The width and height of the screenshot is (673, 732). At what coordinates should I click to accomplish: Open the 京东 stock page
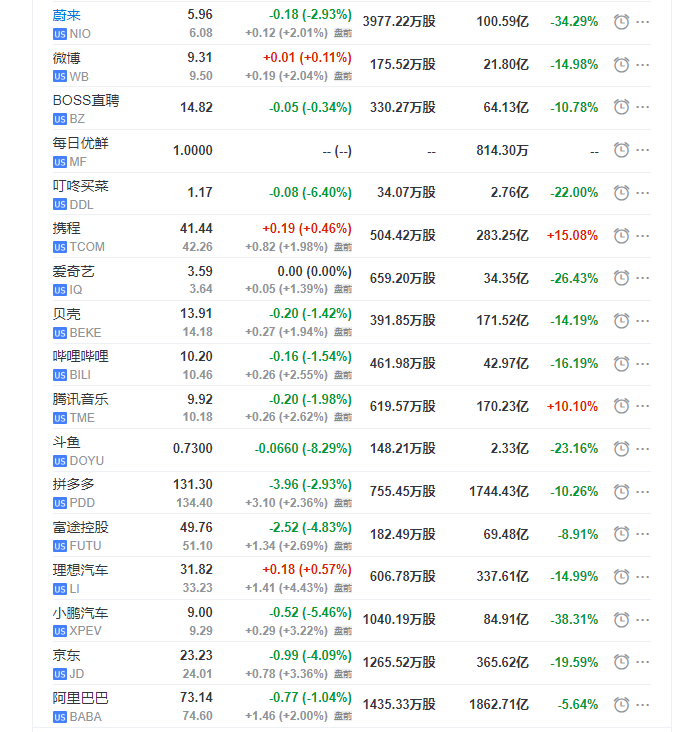(66, 655)
